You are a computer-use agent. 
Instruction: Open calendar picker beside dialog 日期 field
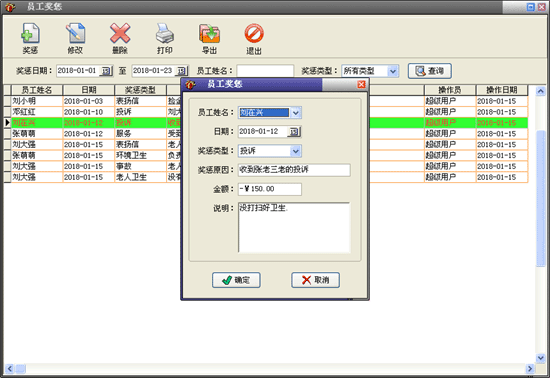[294, 131]
